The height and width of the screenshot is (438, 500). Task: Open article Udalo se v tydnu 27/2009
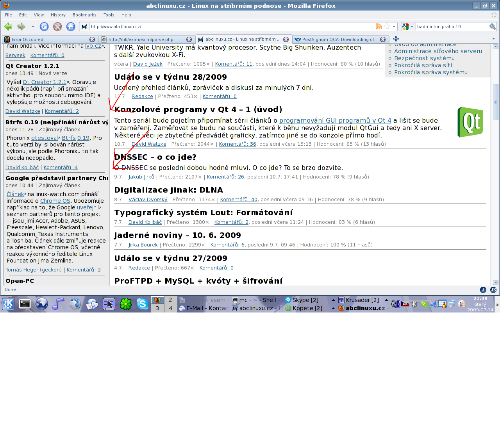tap(171, 258)
